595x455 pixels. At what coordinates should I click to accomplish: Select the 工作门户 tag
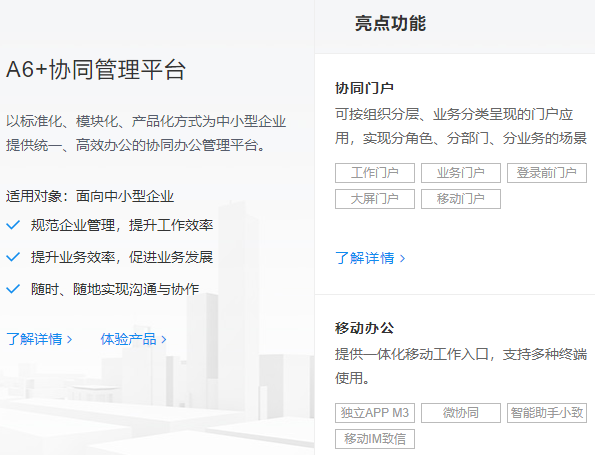pos(375,173)
